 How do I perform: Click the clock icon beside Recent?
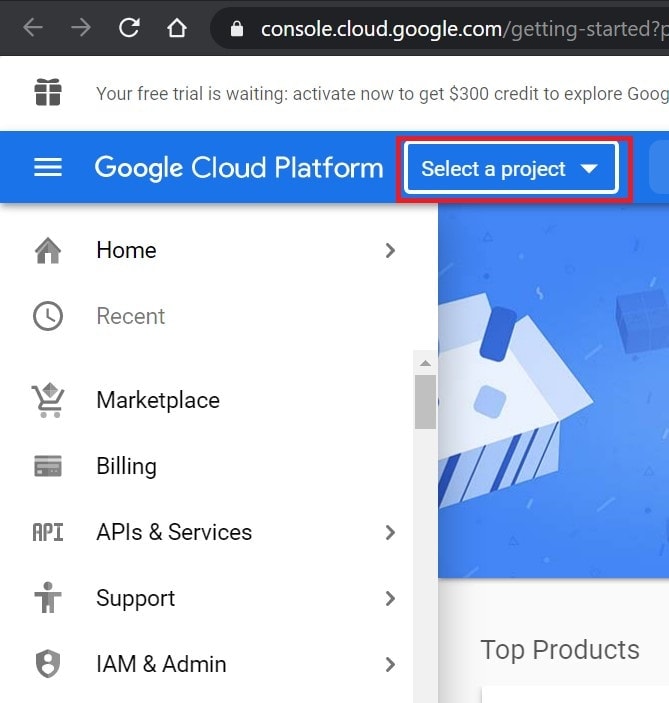48,316
